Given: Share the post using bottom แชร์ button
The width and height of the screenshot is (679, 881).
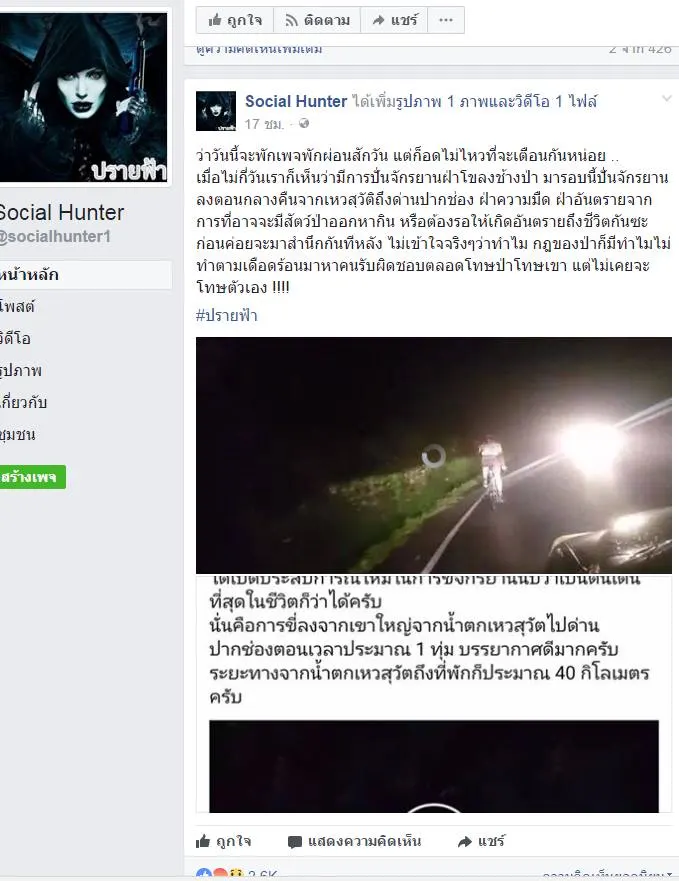Looking at the screenshot, I should tap(481, 841).
